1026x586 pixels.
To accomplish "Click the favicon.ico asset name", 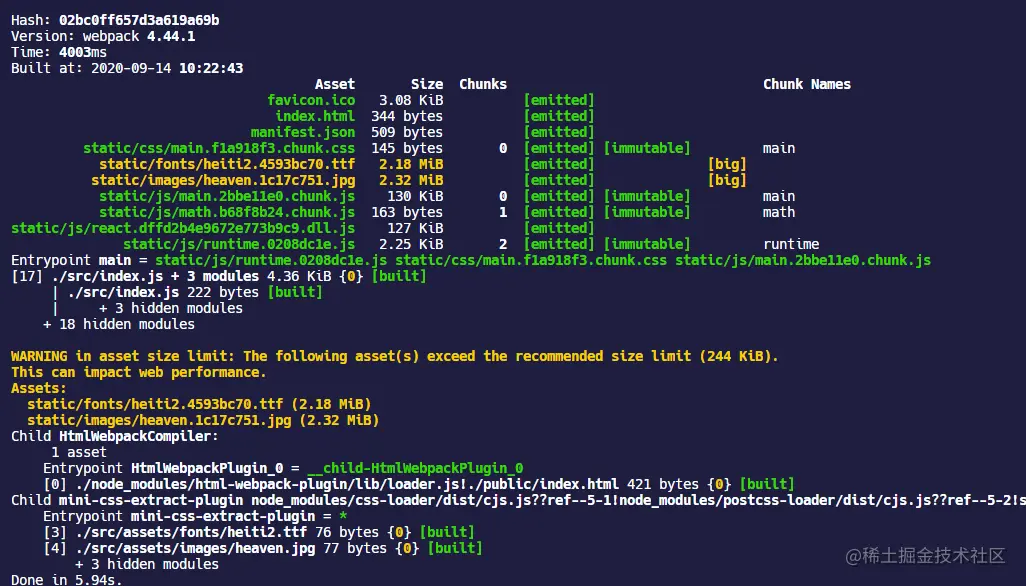I will pyautogui.click(x=311, y=100).
